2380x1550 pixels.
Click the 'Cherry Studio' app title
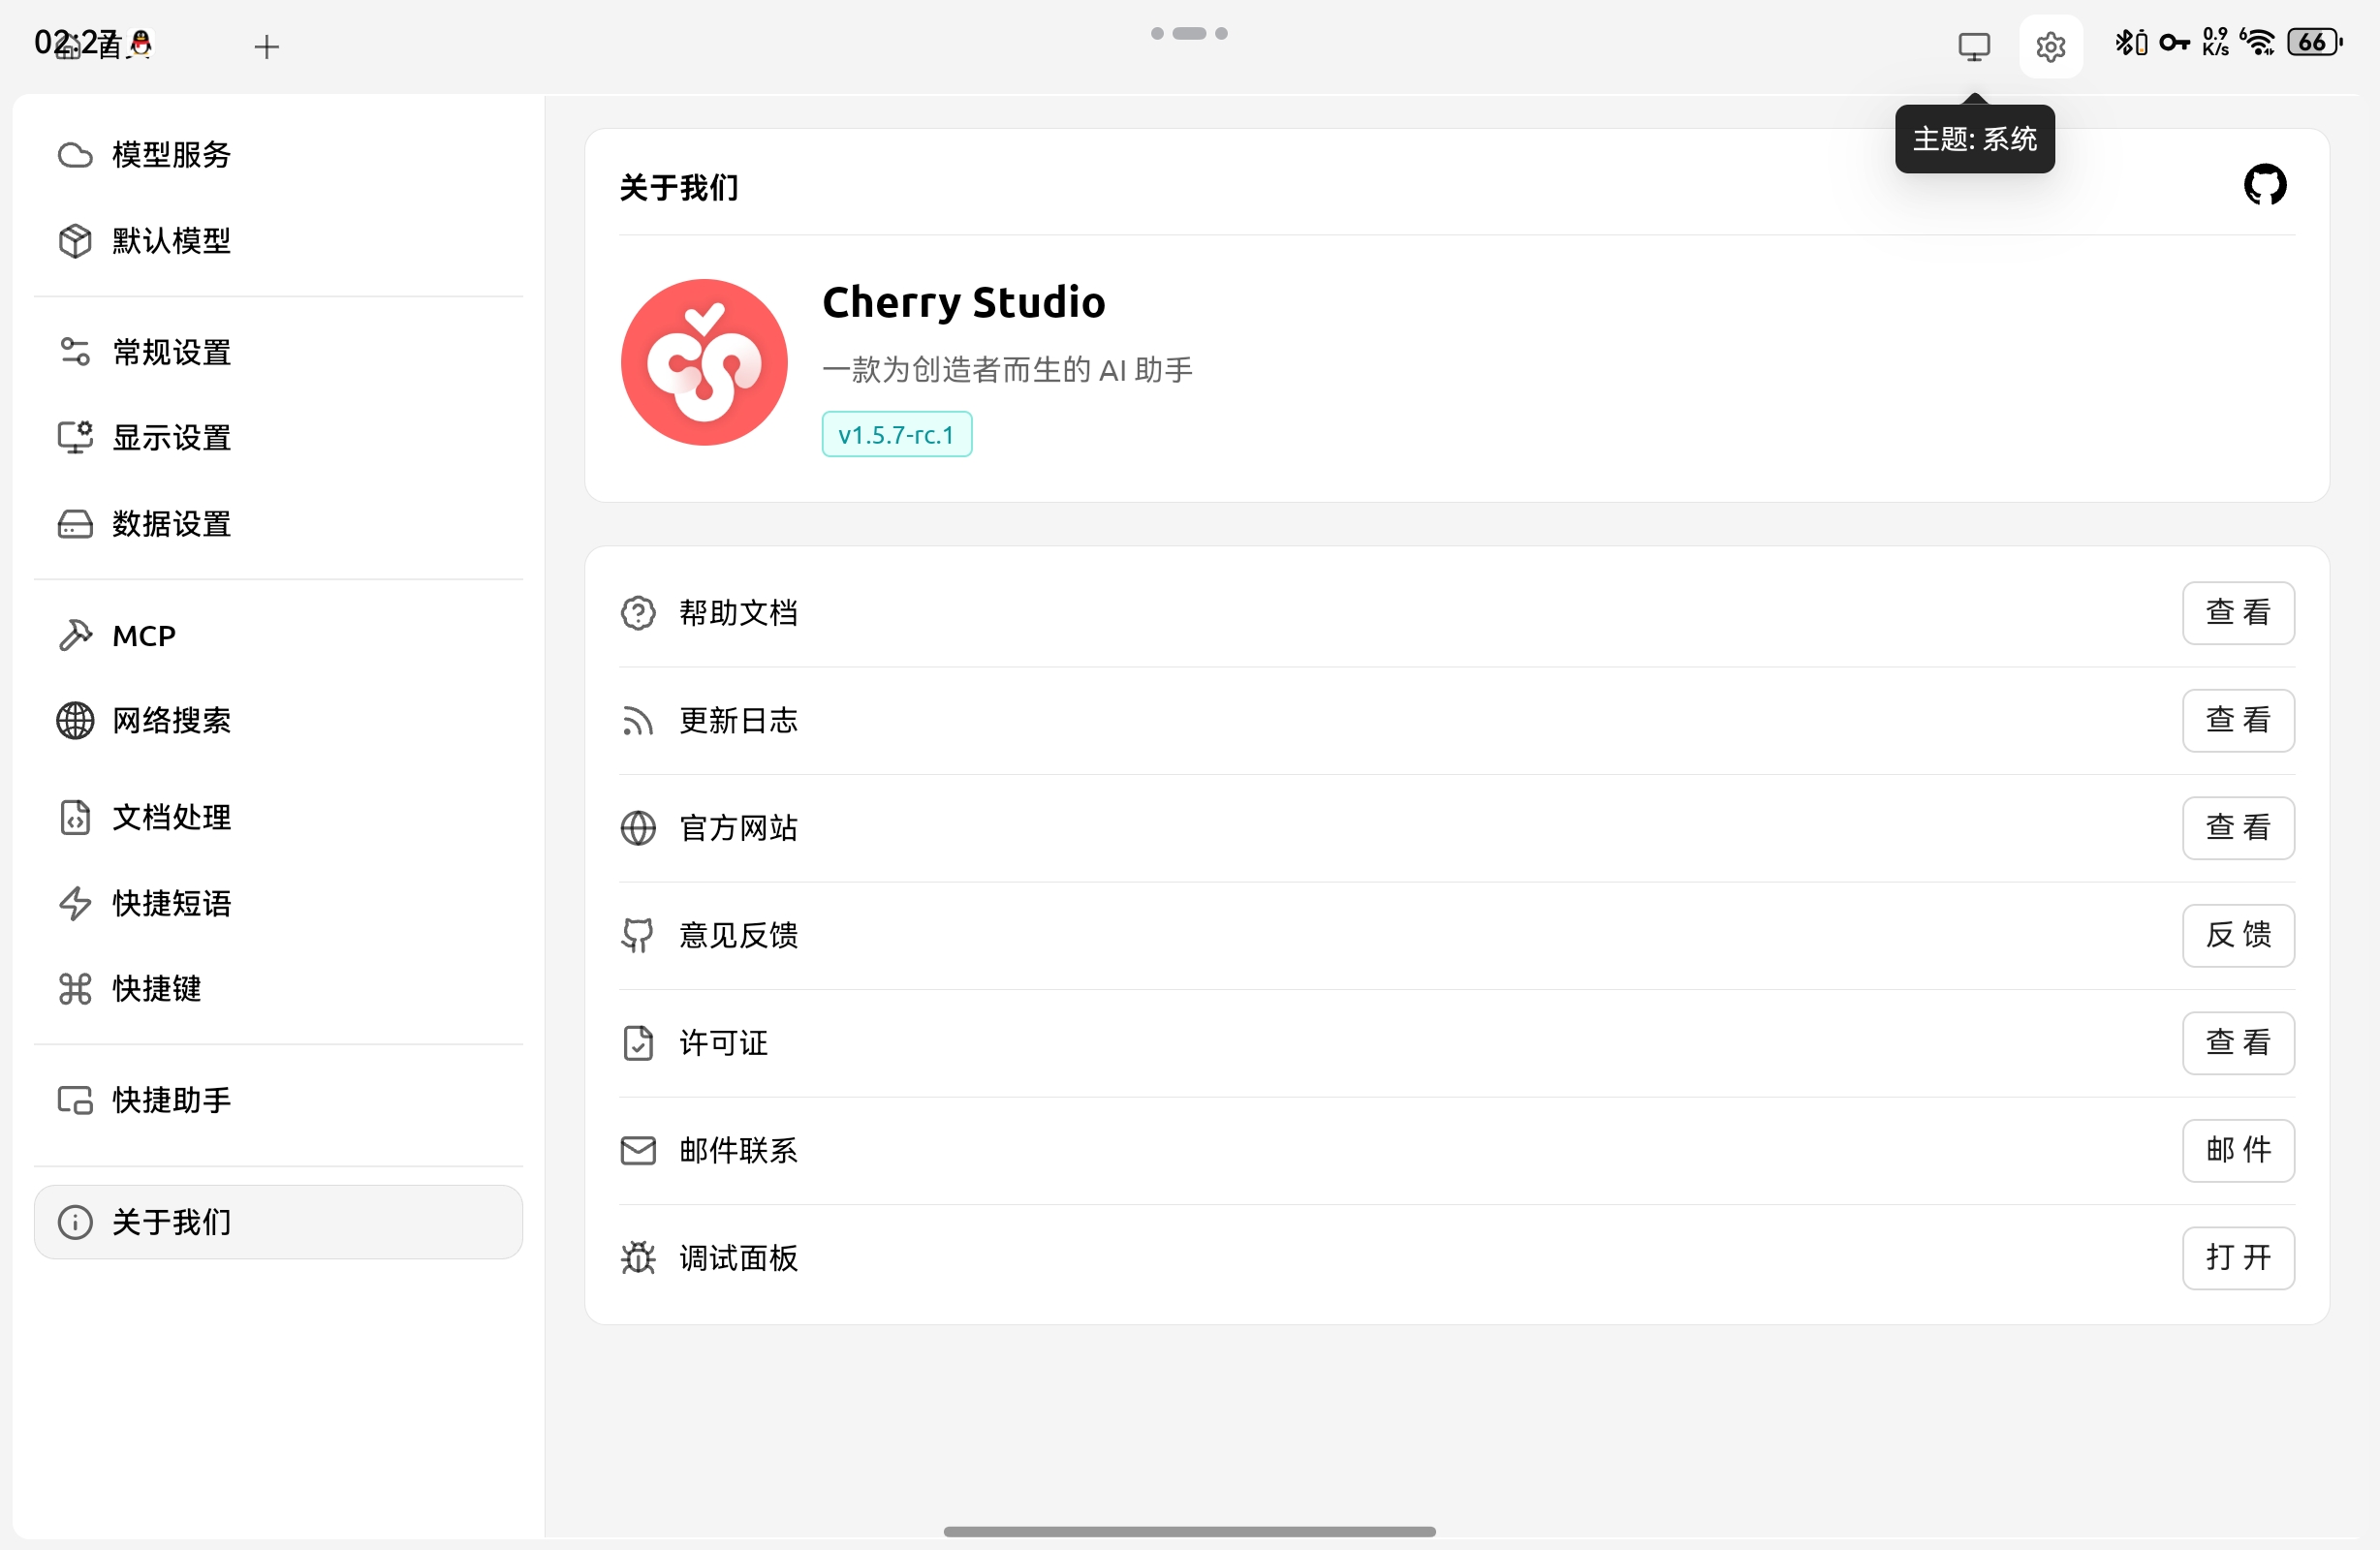[963, 302]
